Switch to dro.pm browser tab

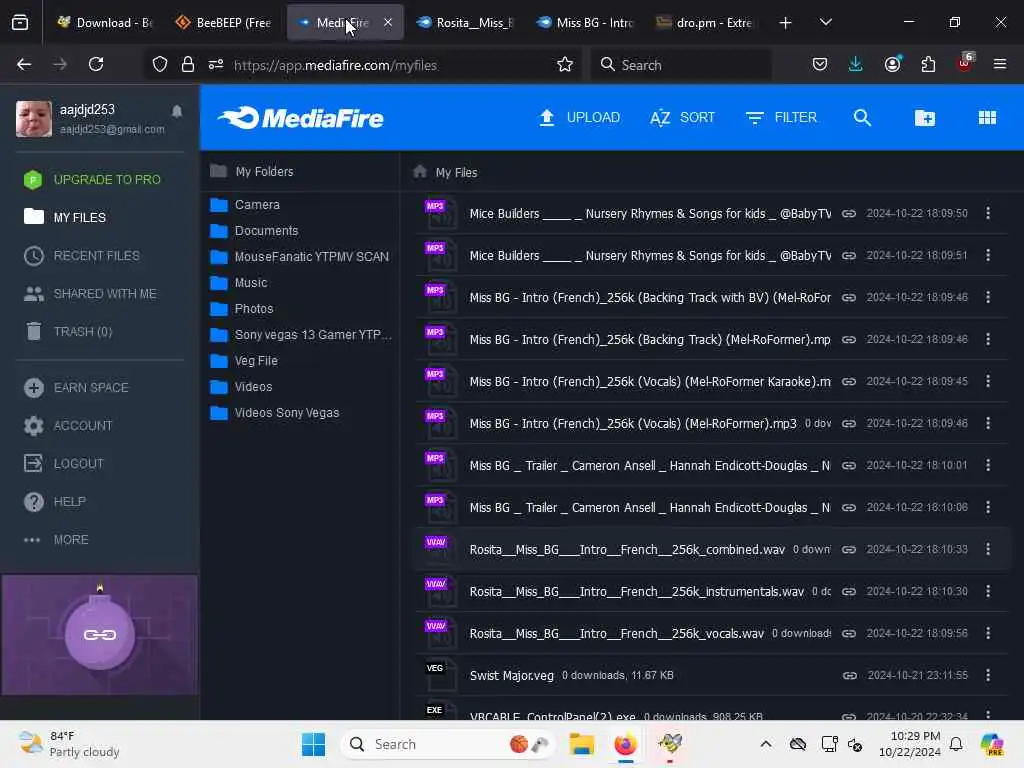pyautogui.click(x=705, y=23)
